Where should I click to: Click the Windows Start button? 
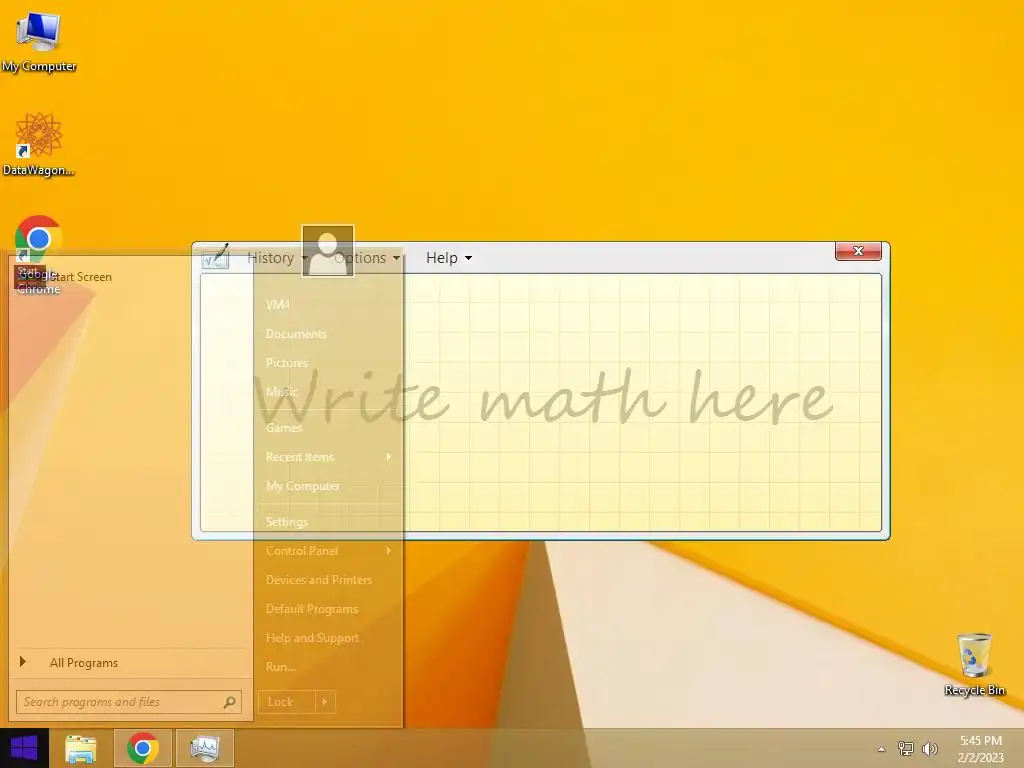(x=24, y=748)
